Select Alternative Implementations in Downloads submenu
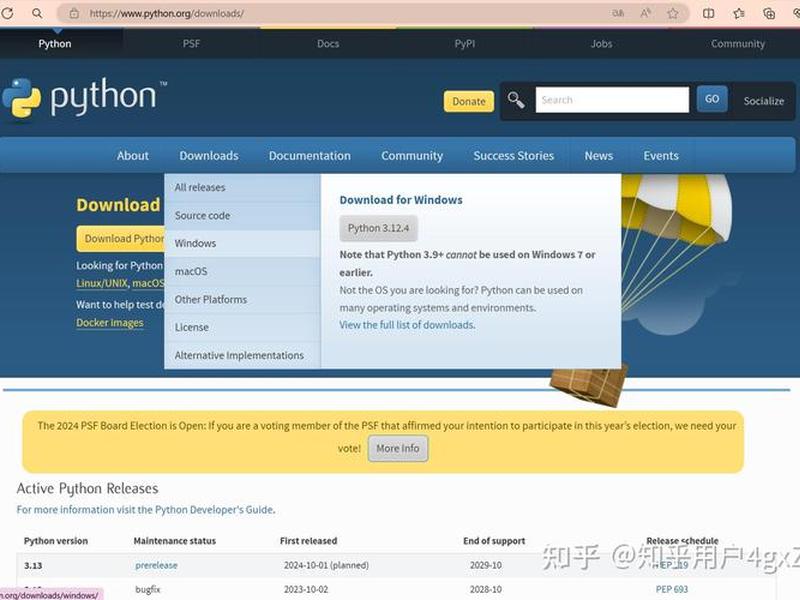The height and width of the screenshot is (600, 800). point(242,355)
